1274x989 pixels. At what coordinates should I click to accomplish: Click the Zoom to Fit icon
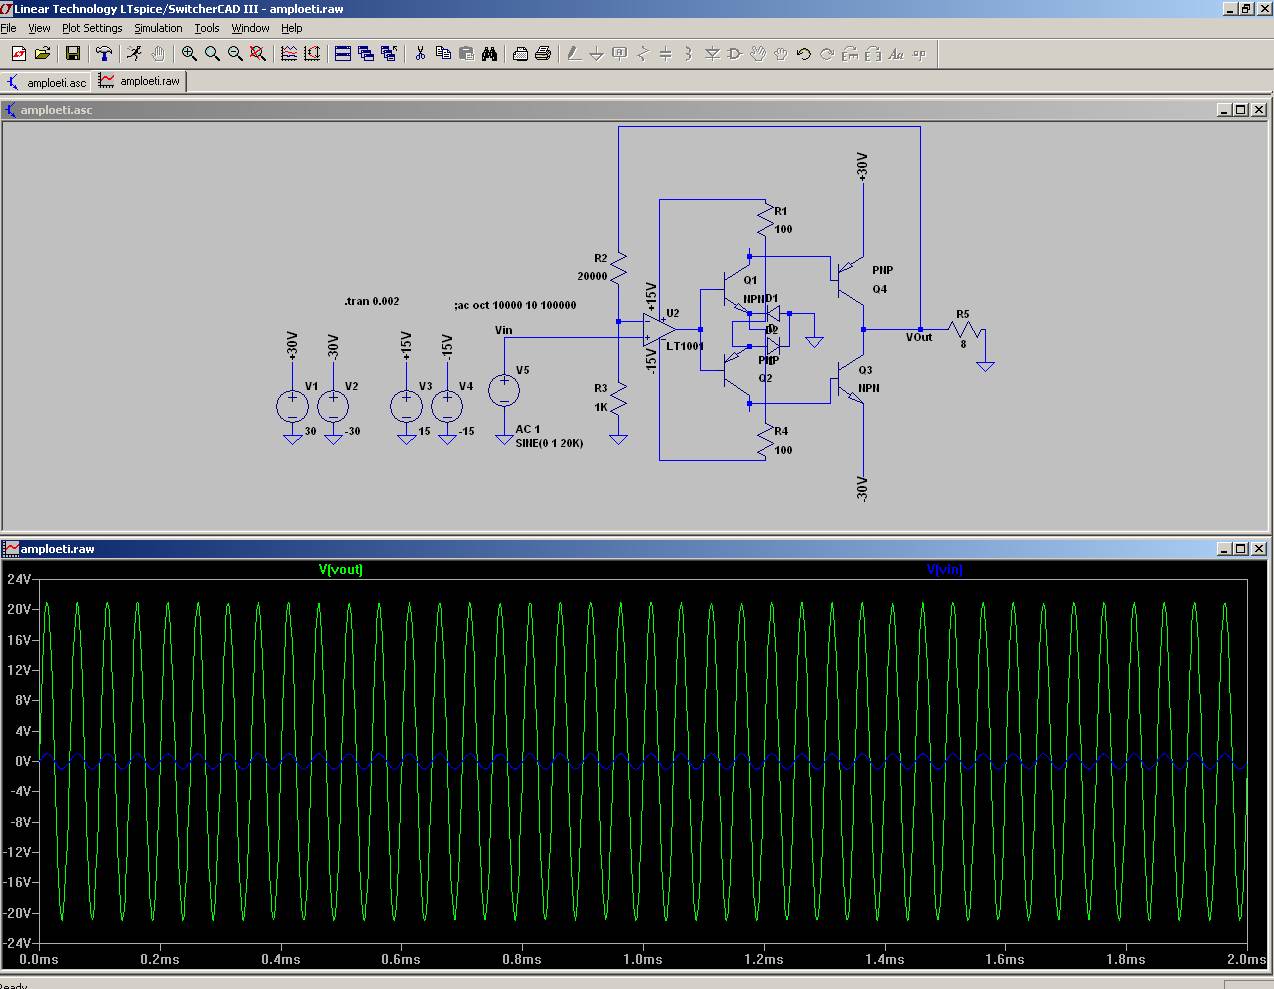(258, 54)
